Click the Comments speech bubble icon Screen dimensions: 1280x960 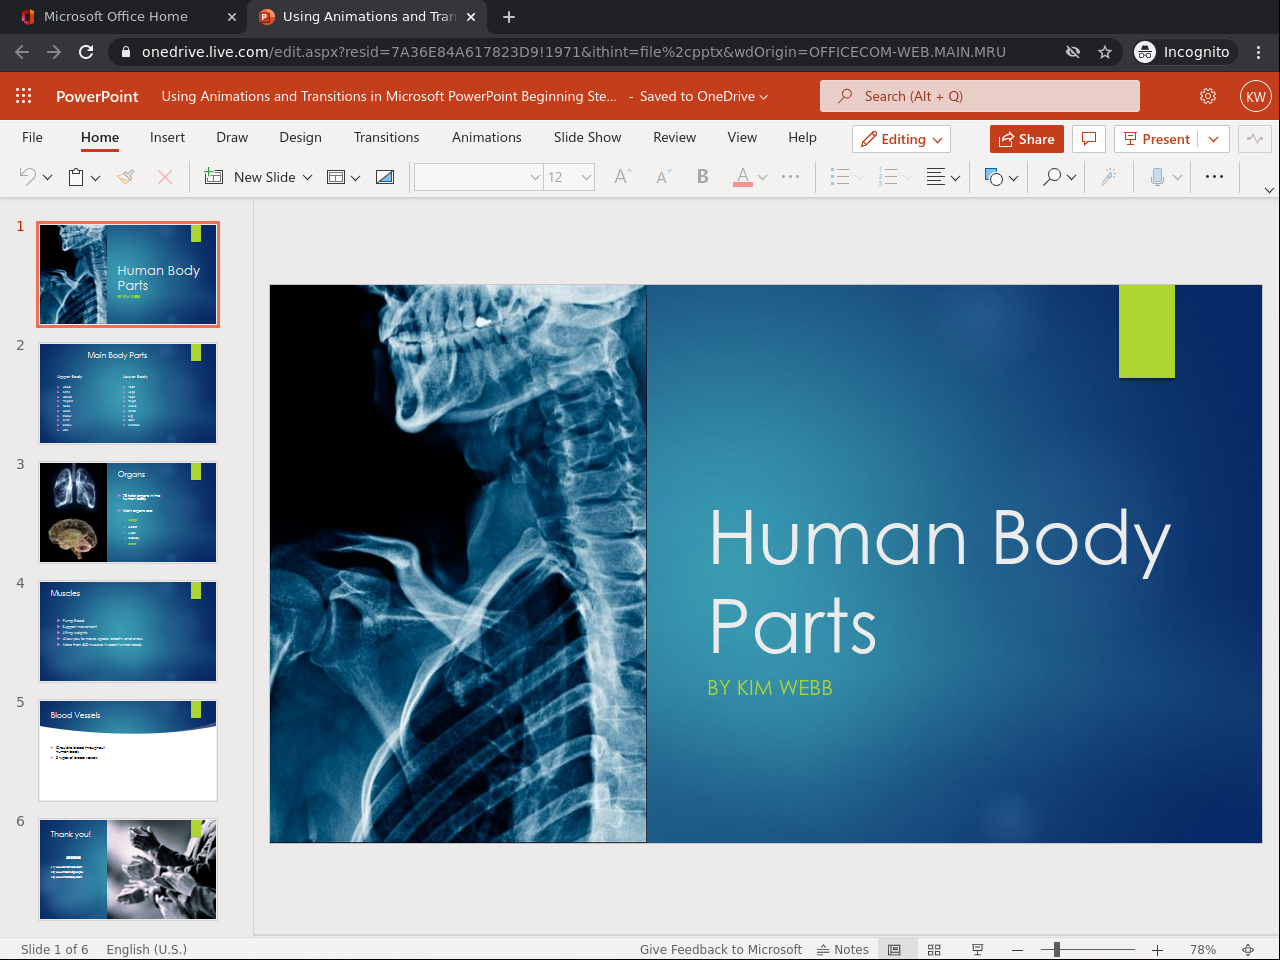[1089, 139]
